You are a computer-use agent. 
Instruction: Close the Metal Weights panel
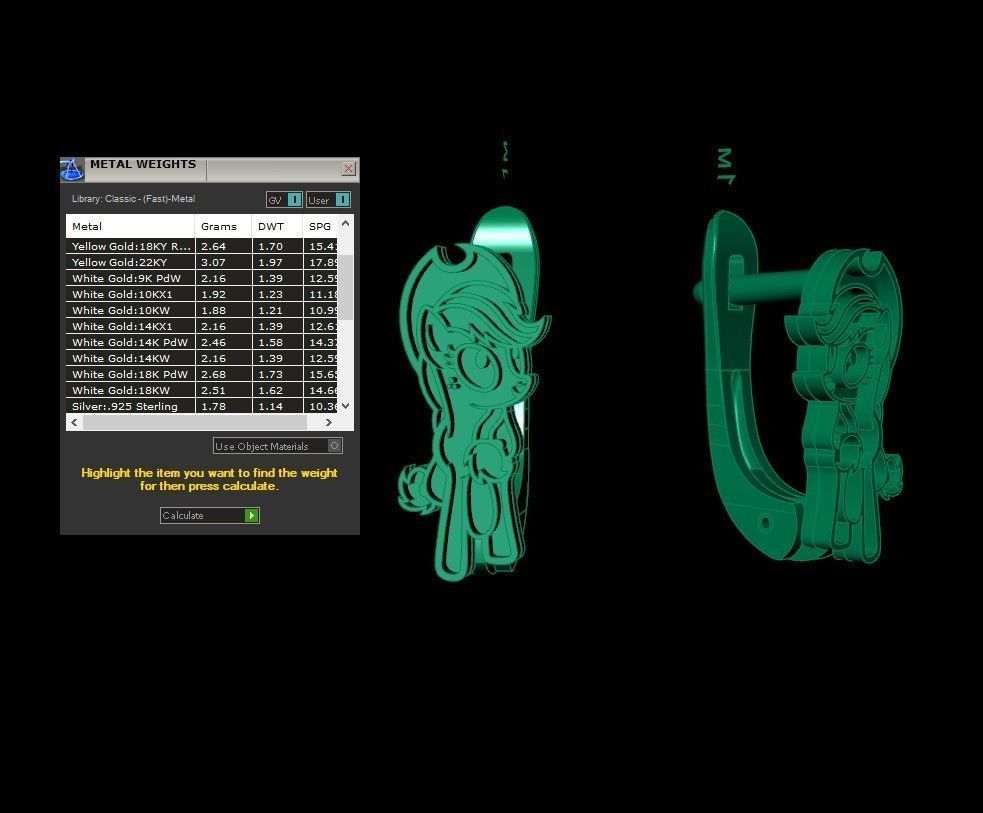349,169
